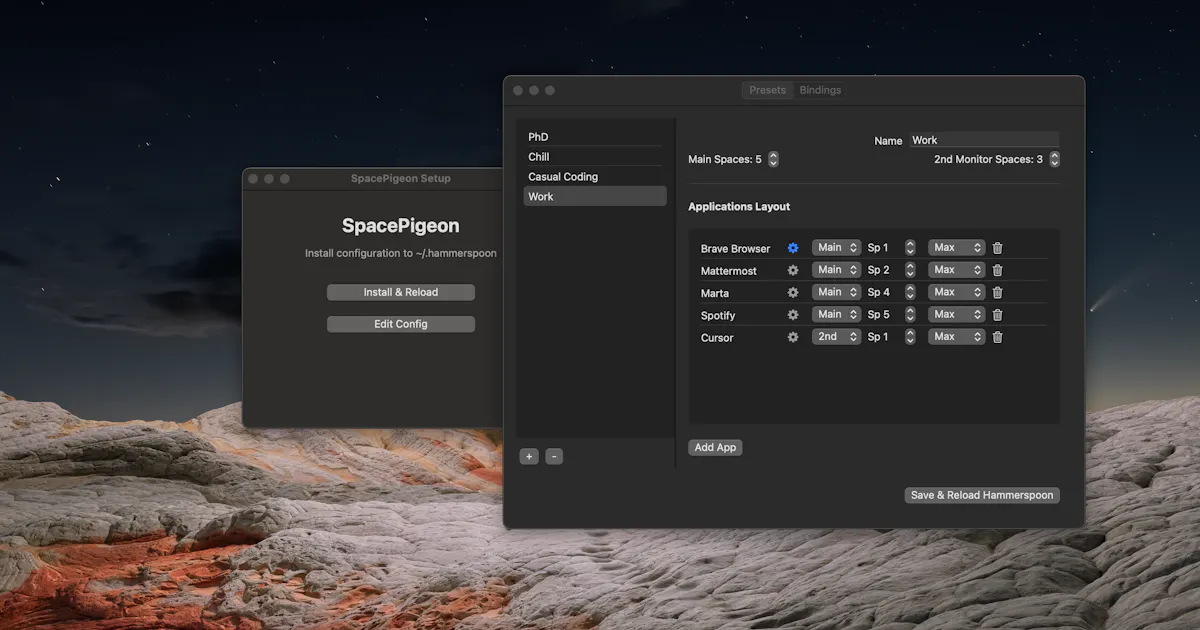Delete the Mattermost row with trash icon

997,270
